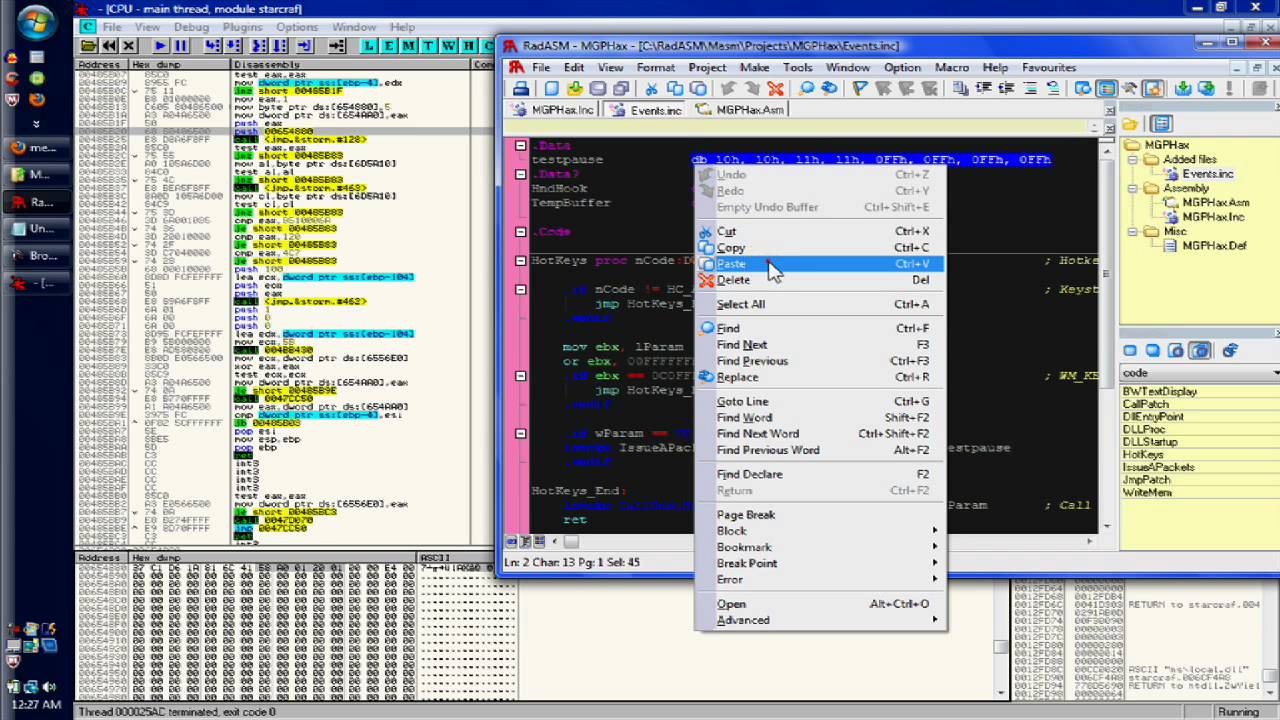The image size is (1280, 720).
Task: Switch to the MGPHax.Asm tab
Action: click(739, 110)
